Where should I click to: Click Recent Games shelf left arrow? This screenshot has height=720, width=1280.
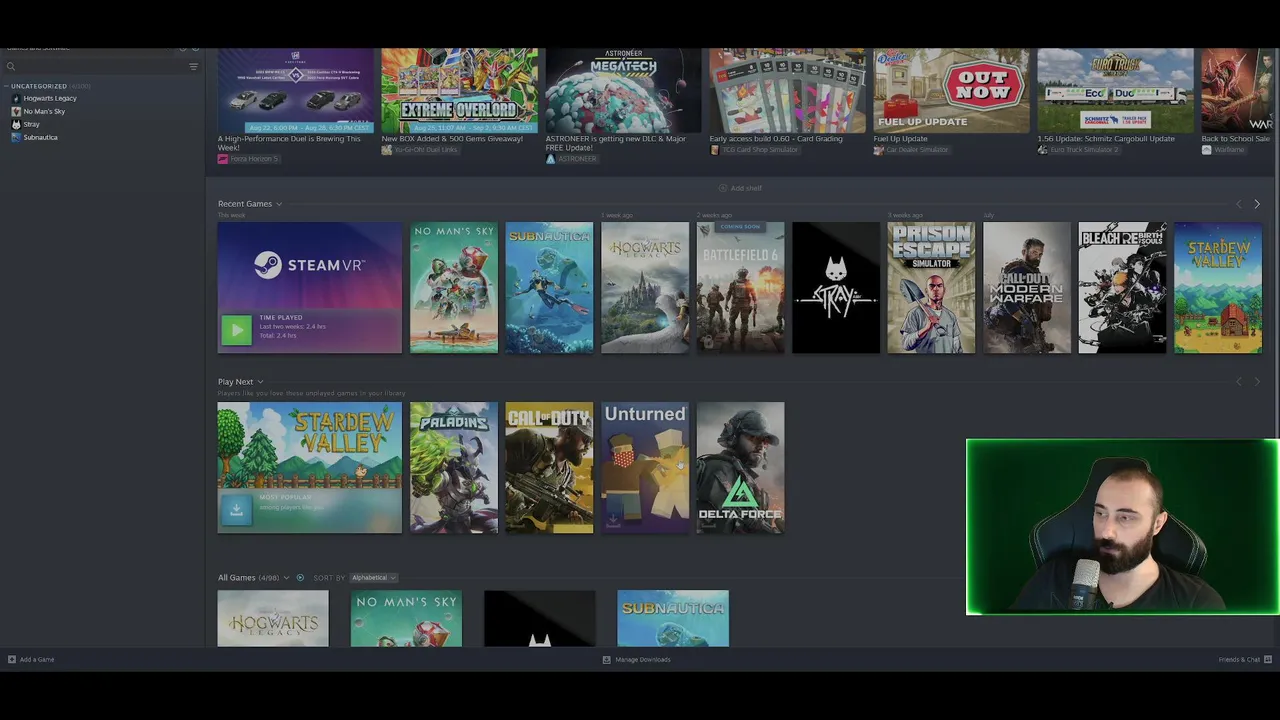[x=1239, y=204]
